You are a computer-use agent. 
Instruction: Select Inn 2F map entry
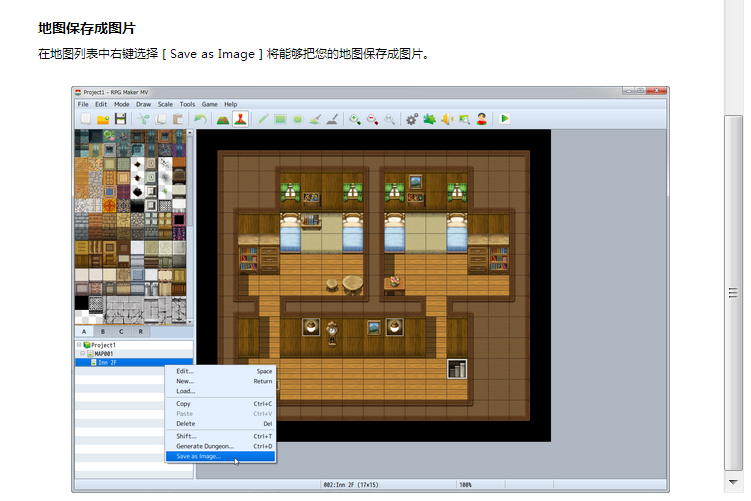coord(134,363)
